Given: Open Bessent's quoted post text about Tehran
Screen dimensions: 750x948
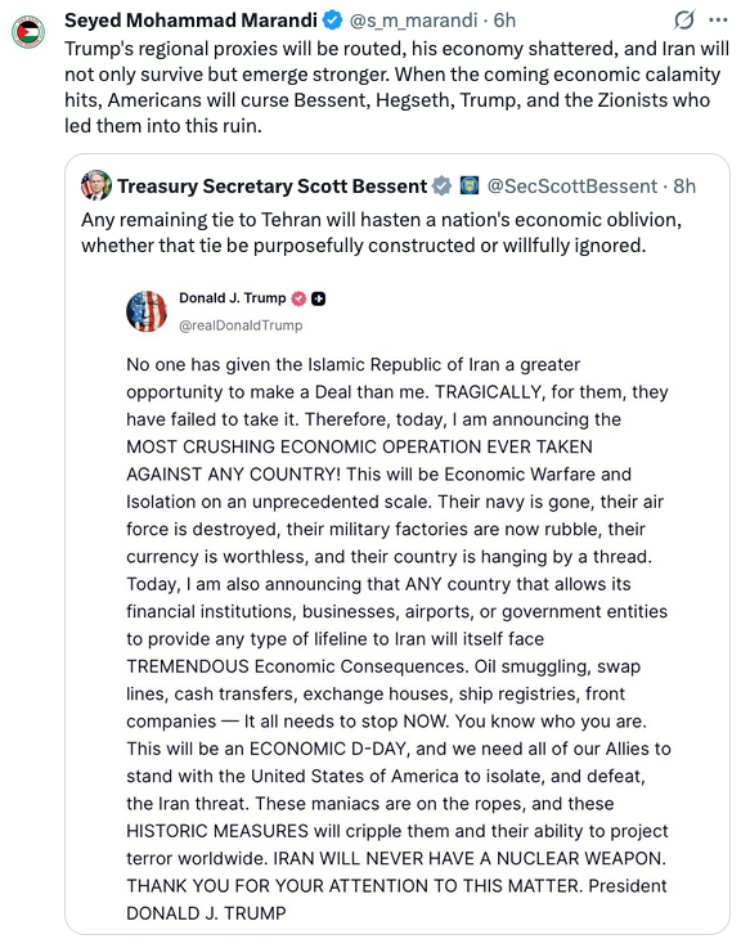Looking at the screenshot, I should click(381, 232).
